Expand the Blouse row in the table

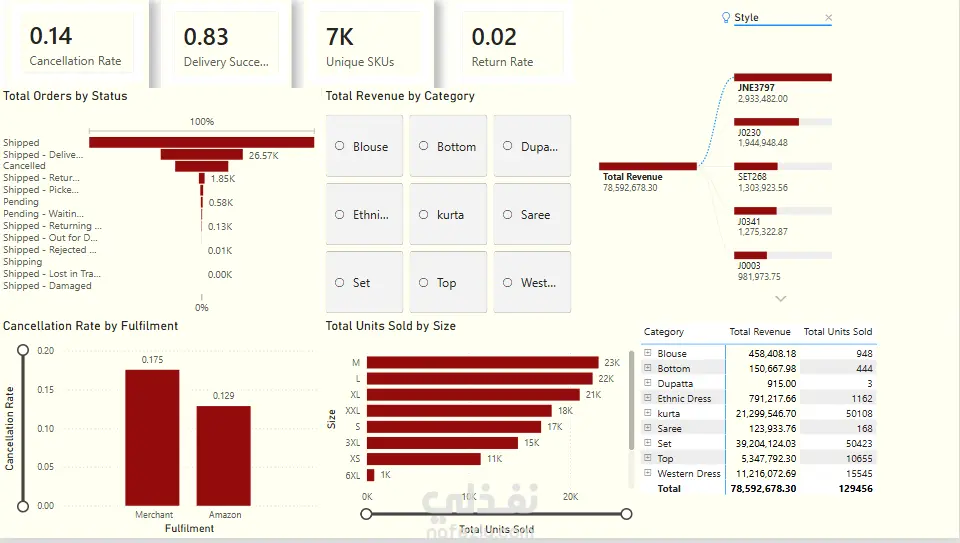pyautogui.click(x=648, y=353)
